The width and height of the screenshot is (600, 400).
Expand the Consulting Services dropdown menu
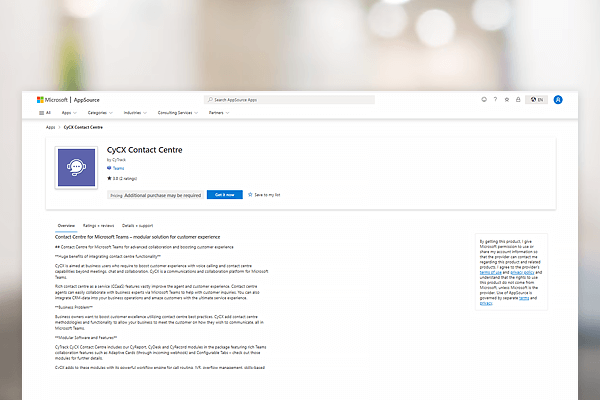tap(178, 113)
